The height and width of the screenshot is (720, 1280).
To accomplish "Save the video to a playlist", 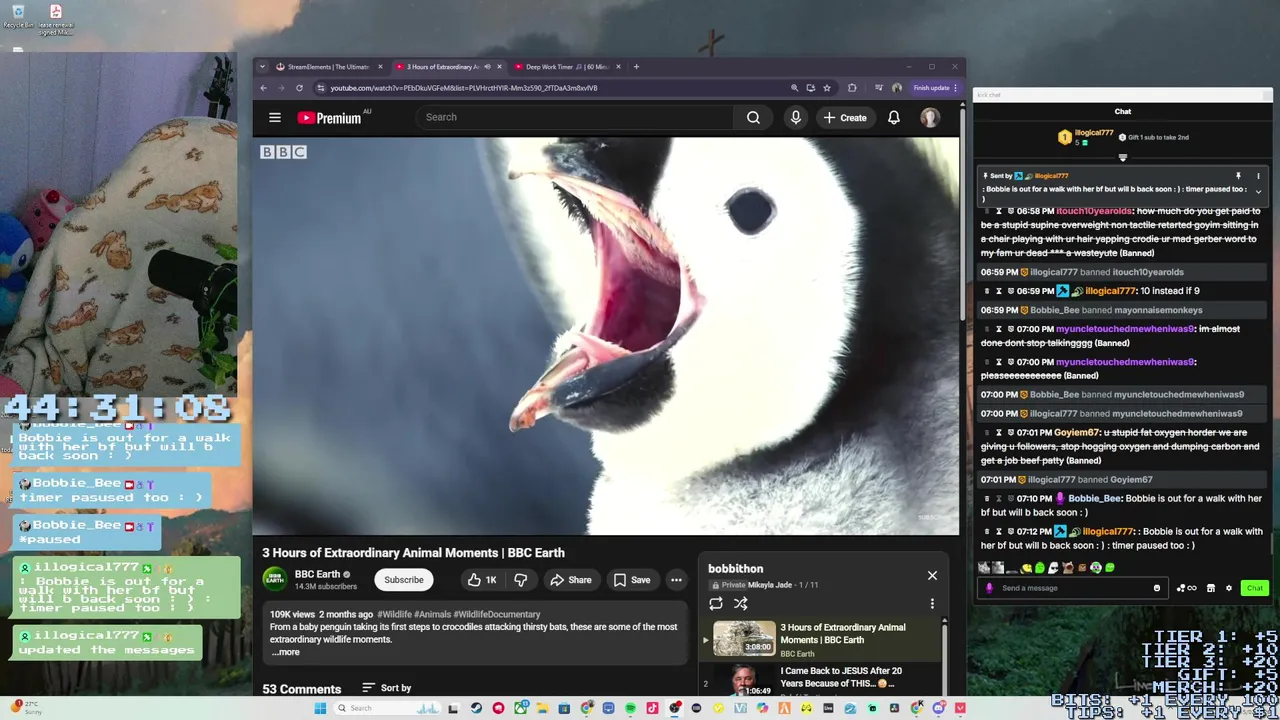I will (632, 580).
